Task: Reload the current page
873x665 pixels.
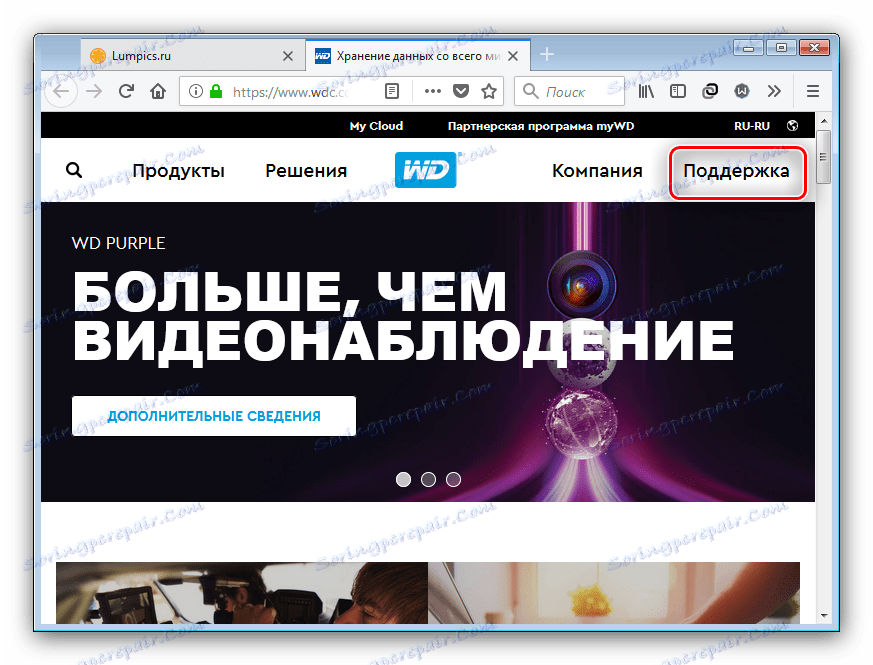Action: 126,91
